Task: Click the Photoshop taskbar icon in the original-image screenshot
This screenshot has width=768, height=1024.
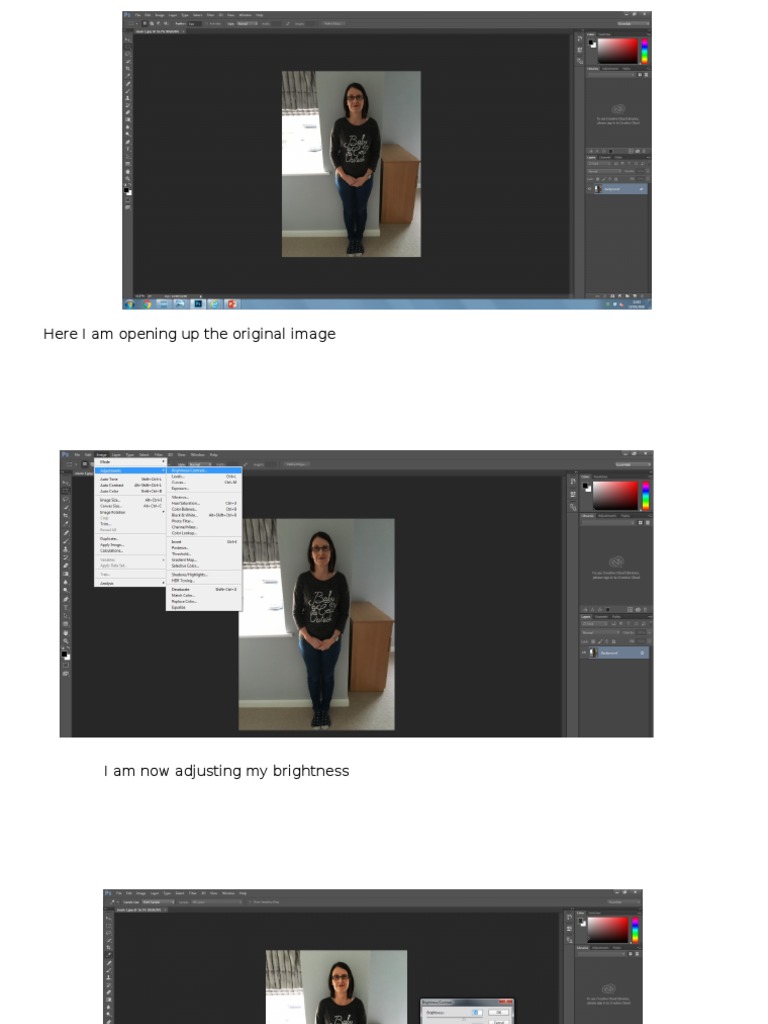Action: tap(198, 304)
